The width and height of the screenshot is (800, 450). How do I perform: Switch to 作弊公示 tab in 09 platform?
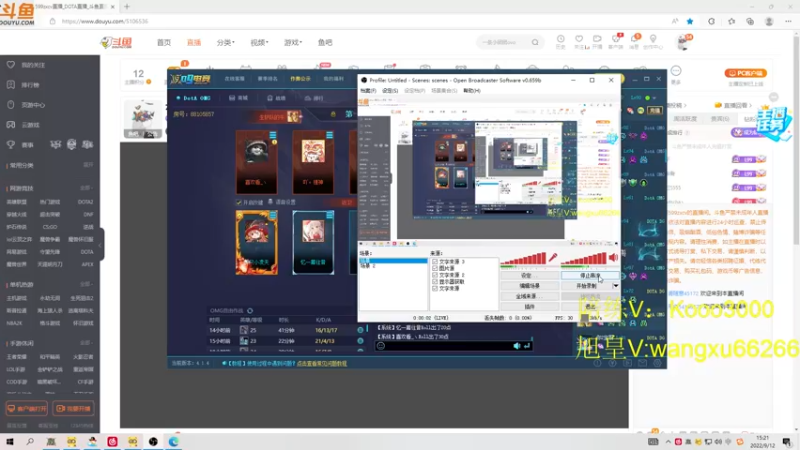pyautogui.click(x=301, y=79)
